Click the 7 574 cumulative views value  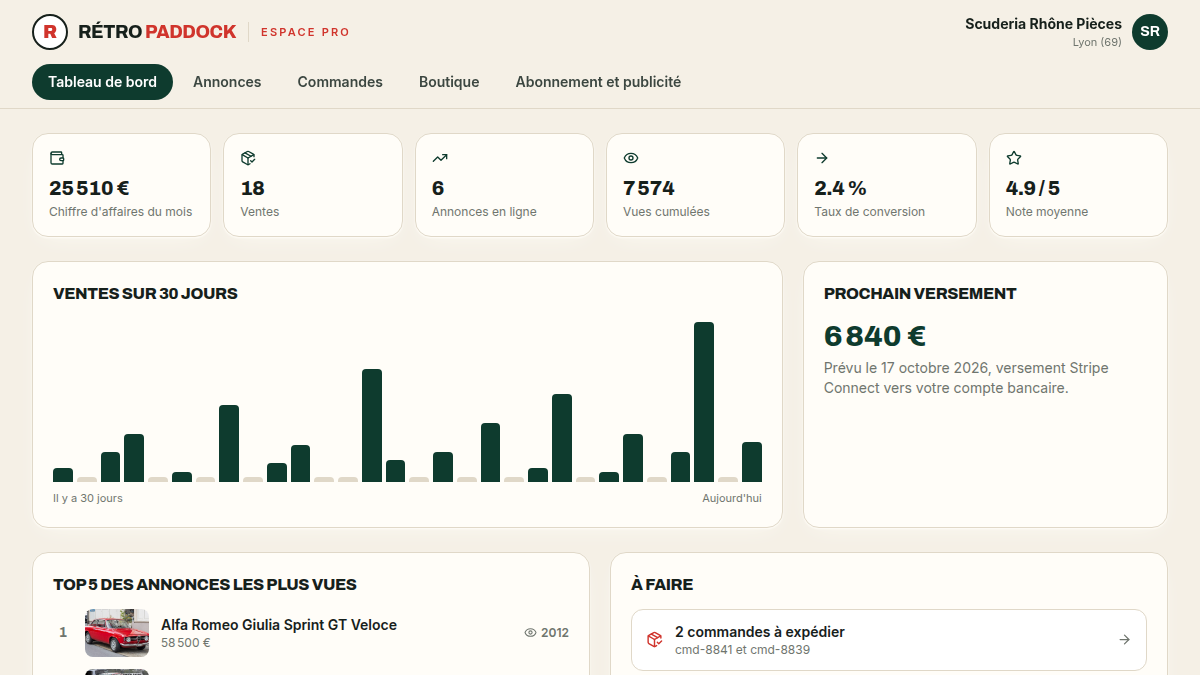click(649, 188)
